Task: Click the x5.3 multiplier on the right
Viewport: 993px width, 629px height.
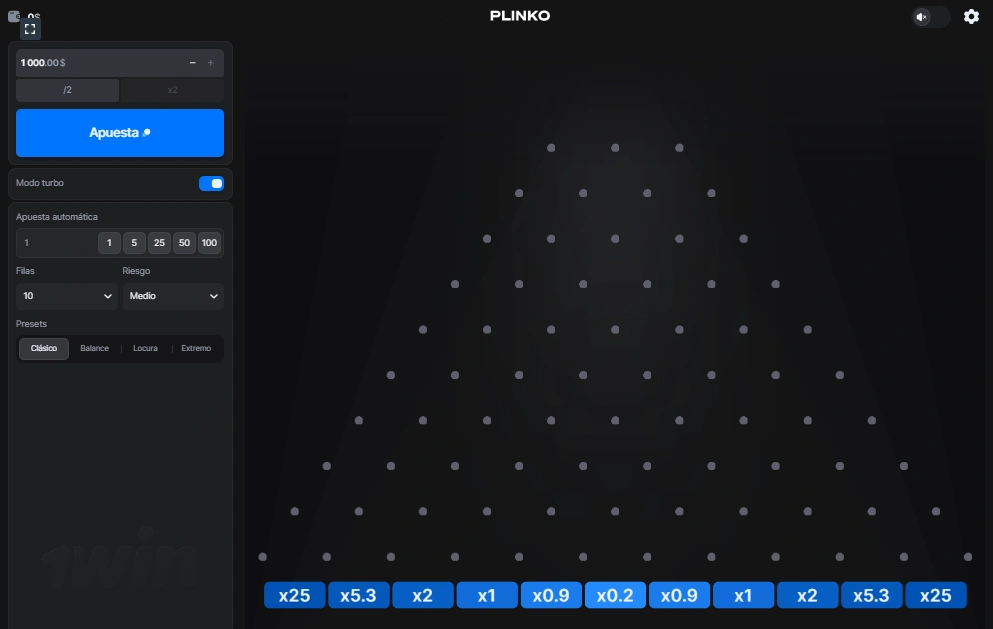Action: (871, 595)
